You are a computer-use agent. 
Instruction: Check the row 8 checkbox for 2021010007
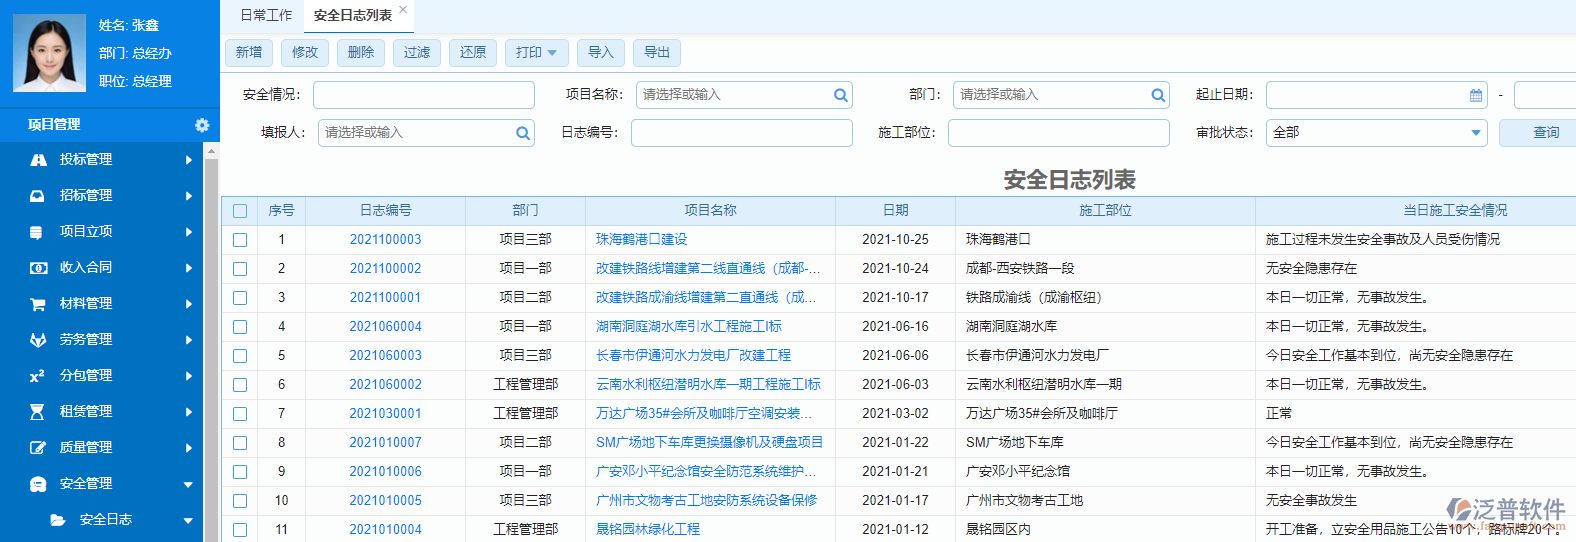(240, 443)
